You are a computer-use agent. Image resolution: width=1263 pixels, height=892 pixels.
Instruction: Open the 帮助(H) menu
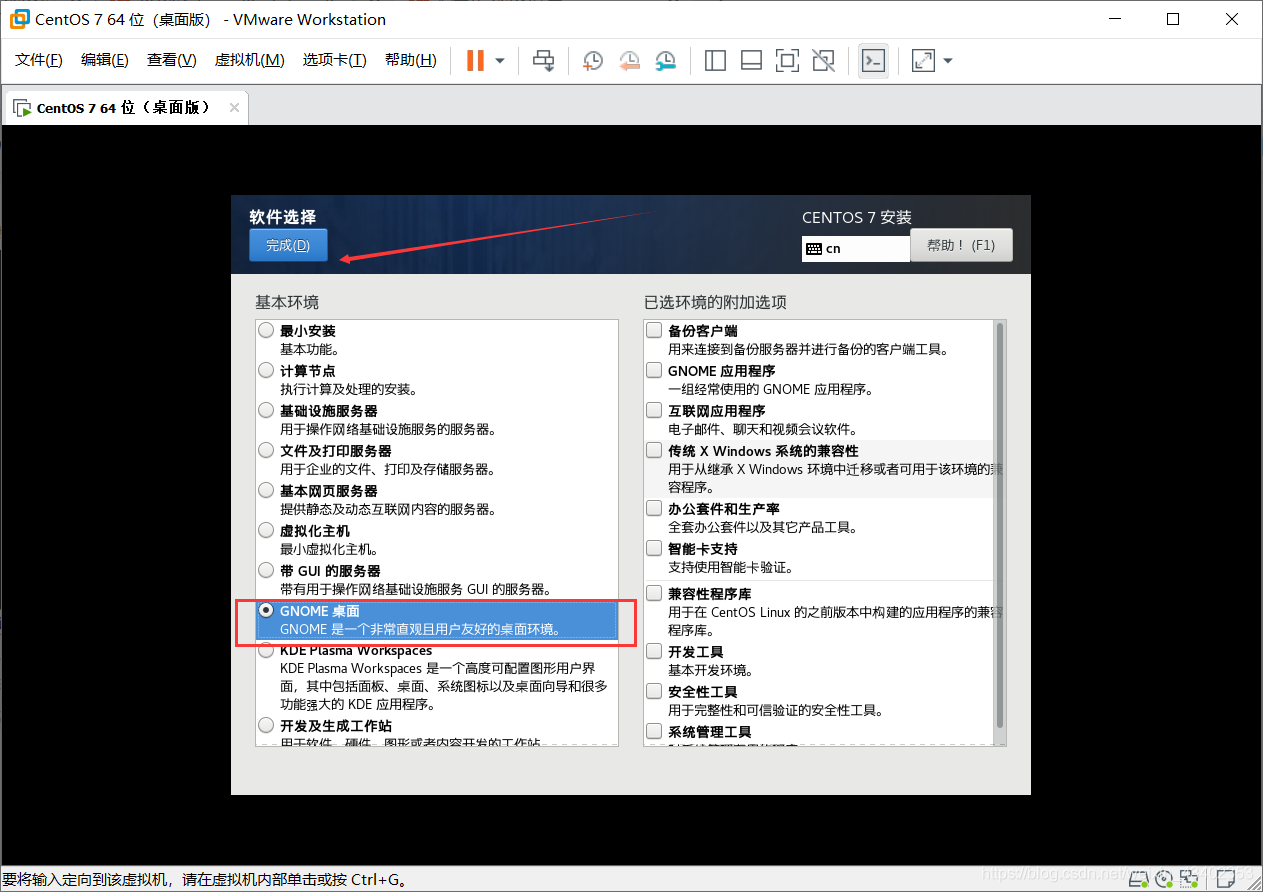tap(410, 61)
